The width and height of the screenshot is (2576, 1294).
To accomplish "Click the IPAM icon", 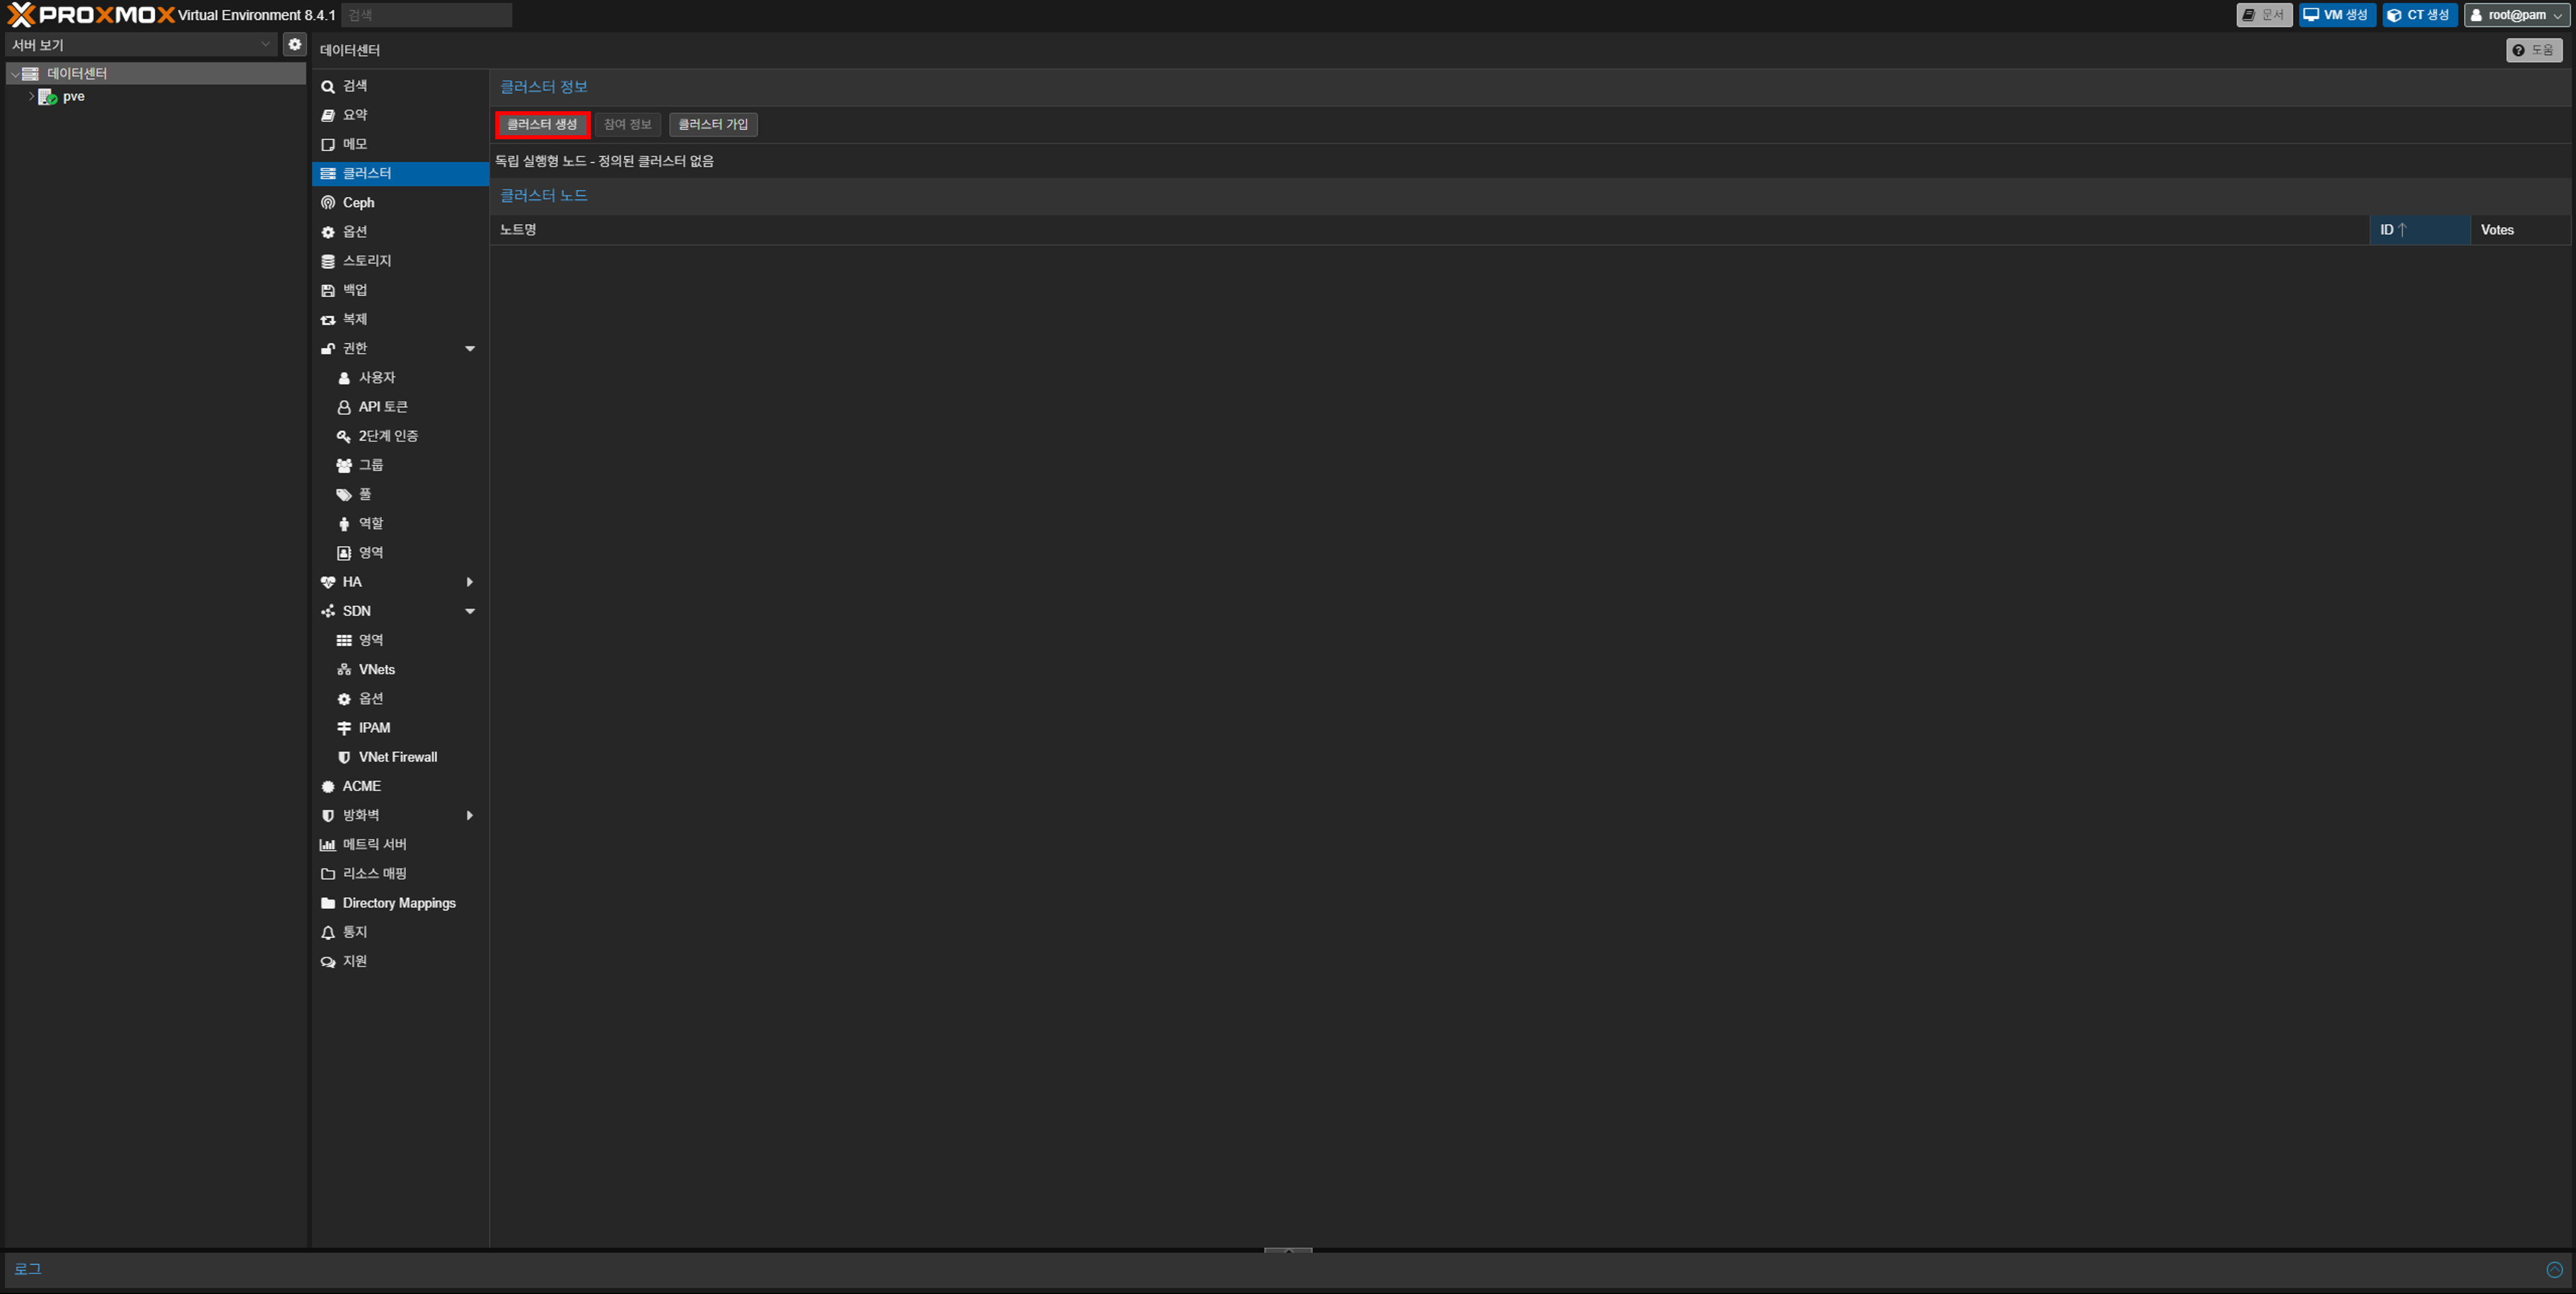I will tap(343, 728).
